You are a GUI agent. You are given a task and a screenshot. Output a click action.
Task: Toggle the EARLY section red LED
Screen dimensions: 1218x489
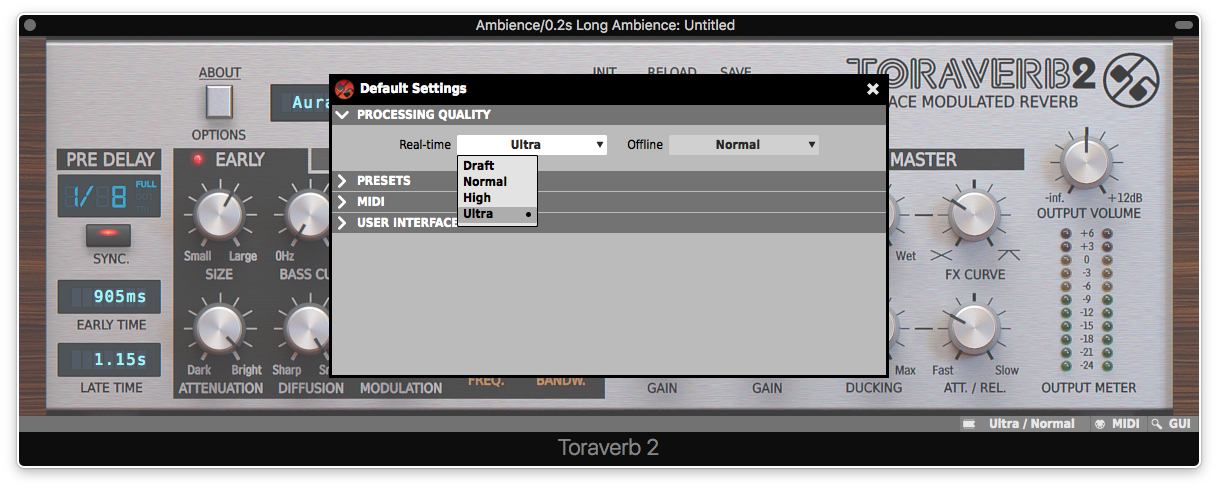coord(198,160)
